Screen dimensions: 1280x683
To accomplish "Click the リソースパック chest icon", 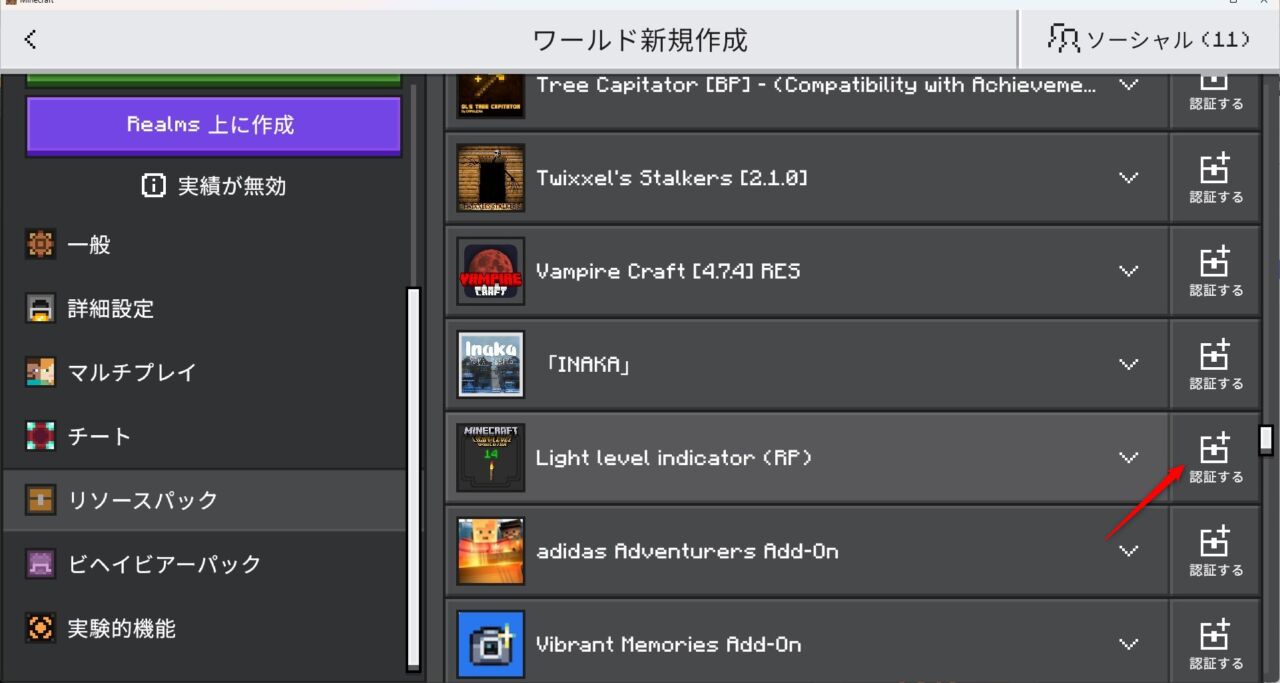I will [x=41, y=501].
